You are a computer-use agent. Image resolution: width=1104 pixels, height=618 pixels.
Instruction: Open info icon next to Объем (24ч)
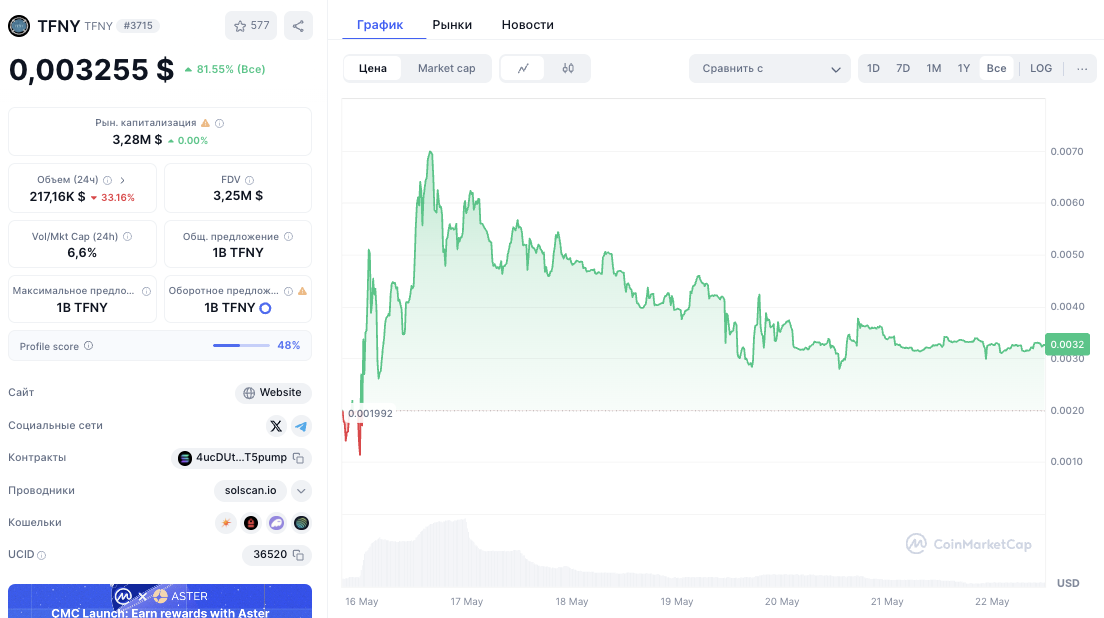click(108, 180)
